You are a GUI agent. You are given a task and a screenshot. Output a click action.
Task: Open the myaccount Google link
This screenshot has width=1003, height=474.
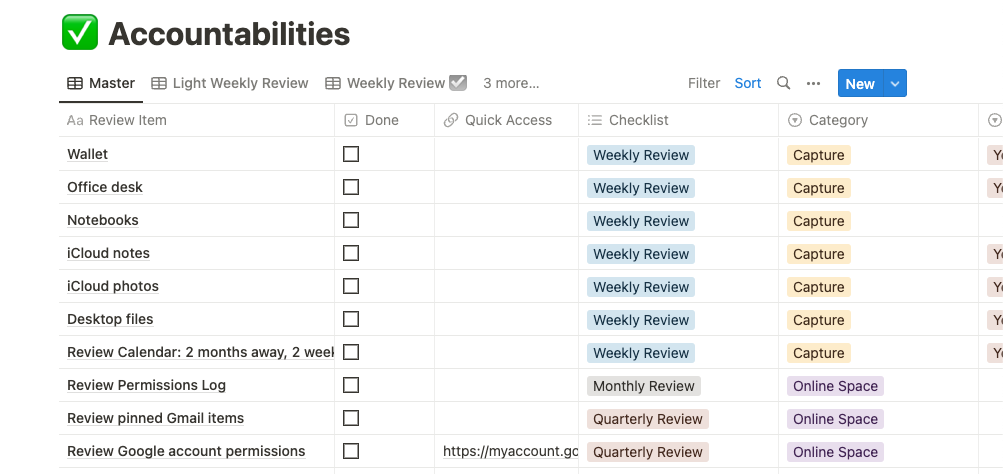(x=510, y=451)
